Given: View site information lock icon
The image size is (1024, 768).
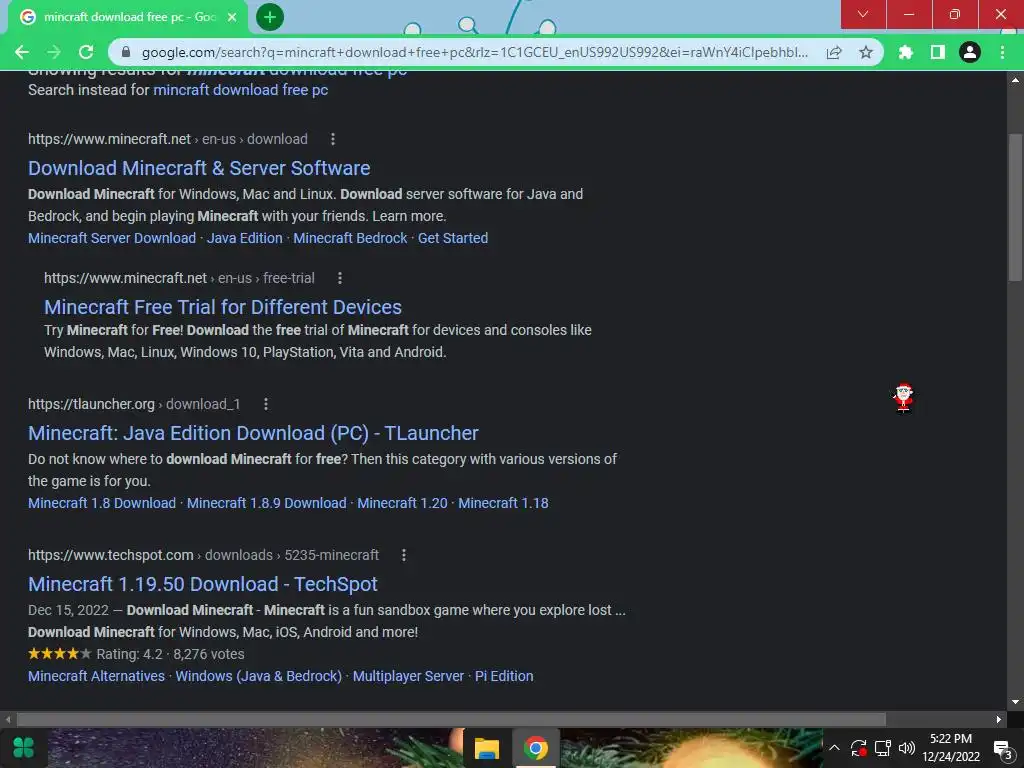Looking at the screenshot, I should [126, 52].
